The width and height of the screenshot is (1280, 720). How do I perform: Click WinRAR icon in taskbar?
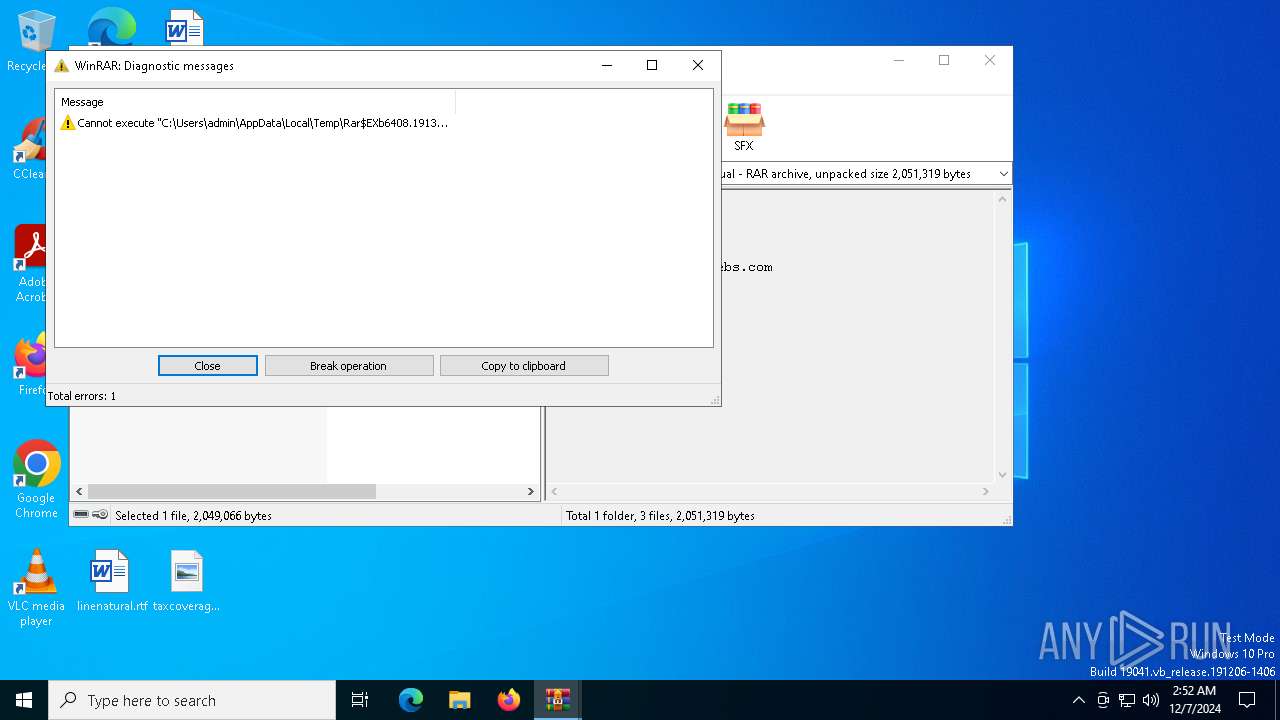tap(558, 700)
